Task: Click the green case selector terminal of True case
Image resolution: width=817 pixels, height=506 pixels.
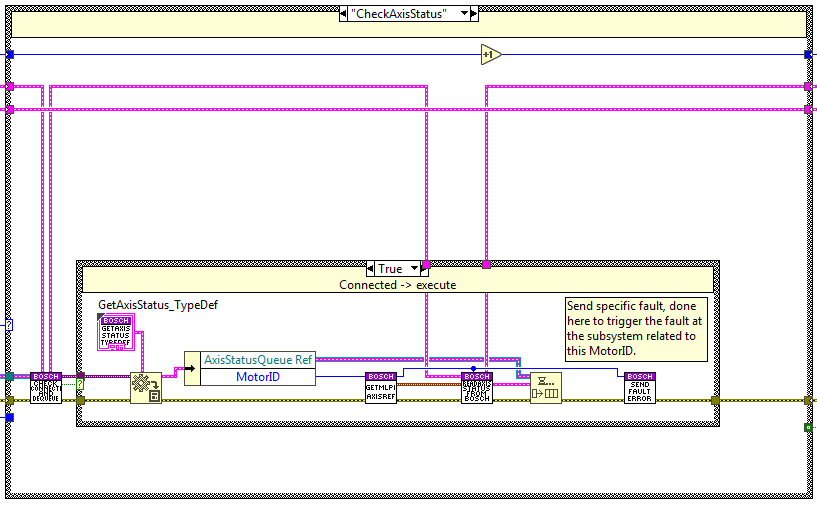Action: click(x=80, y=385)
